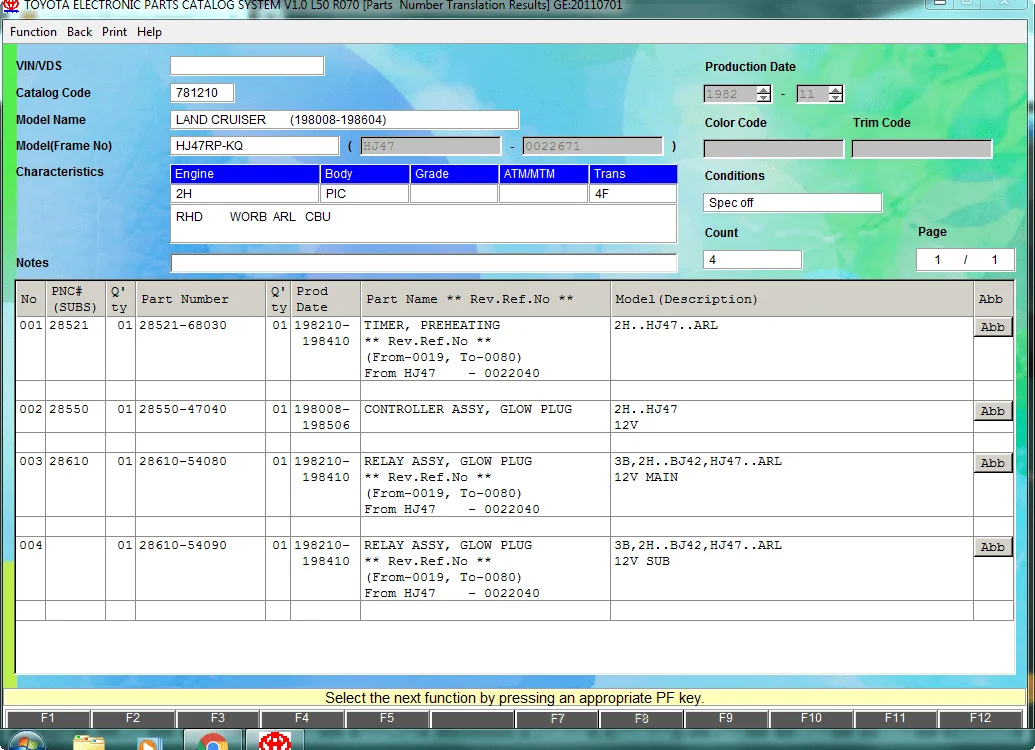Click the F10 function key button

pos(811,718)
